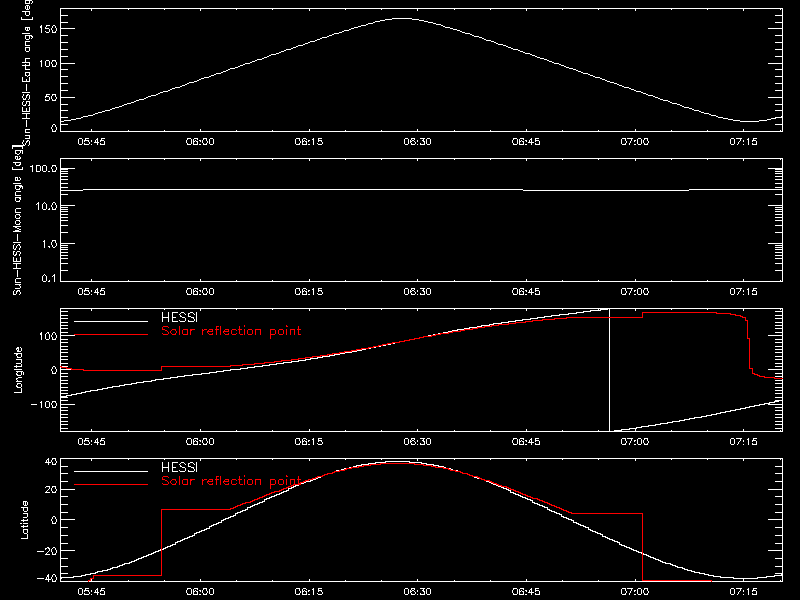Select 06:00 label under Earth angle plot
800x600 pixels.
(200, 142)
